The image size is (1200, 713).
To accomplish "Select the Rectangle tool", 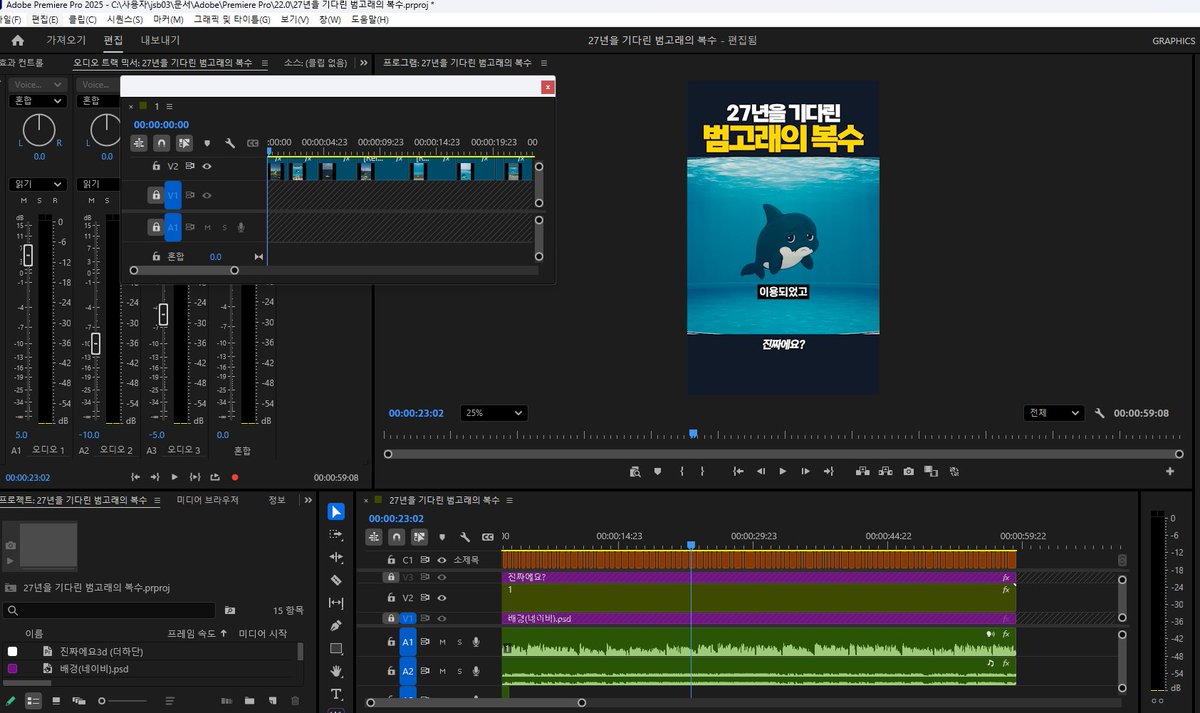I will point(336,649).
